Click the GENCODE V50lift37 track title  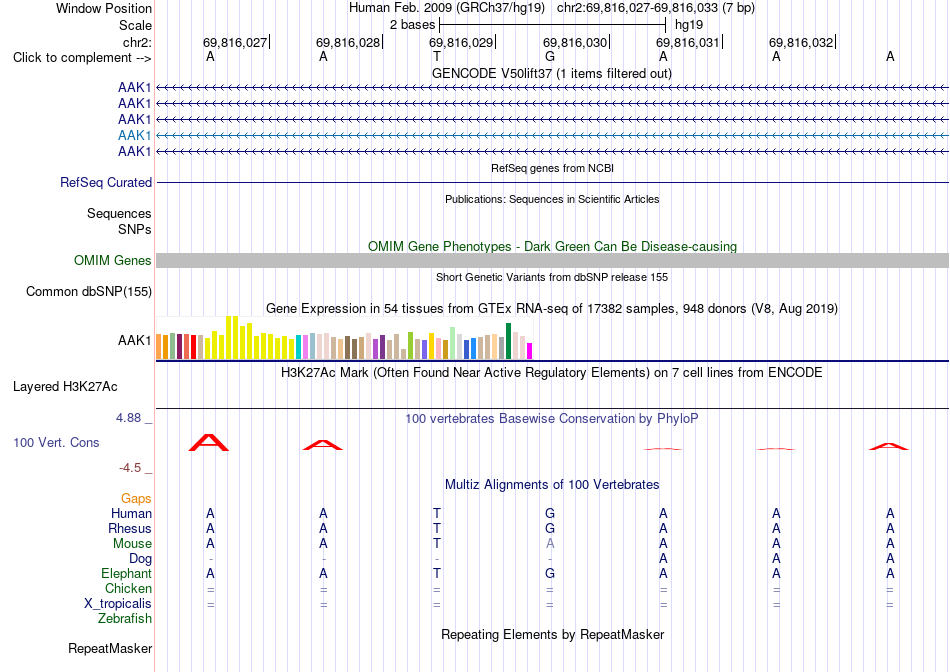coord(552,73)
